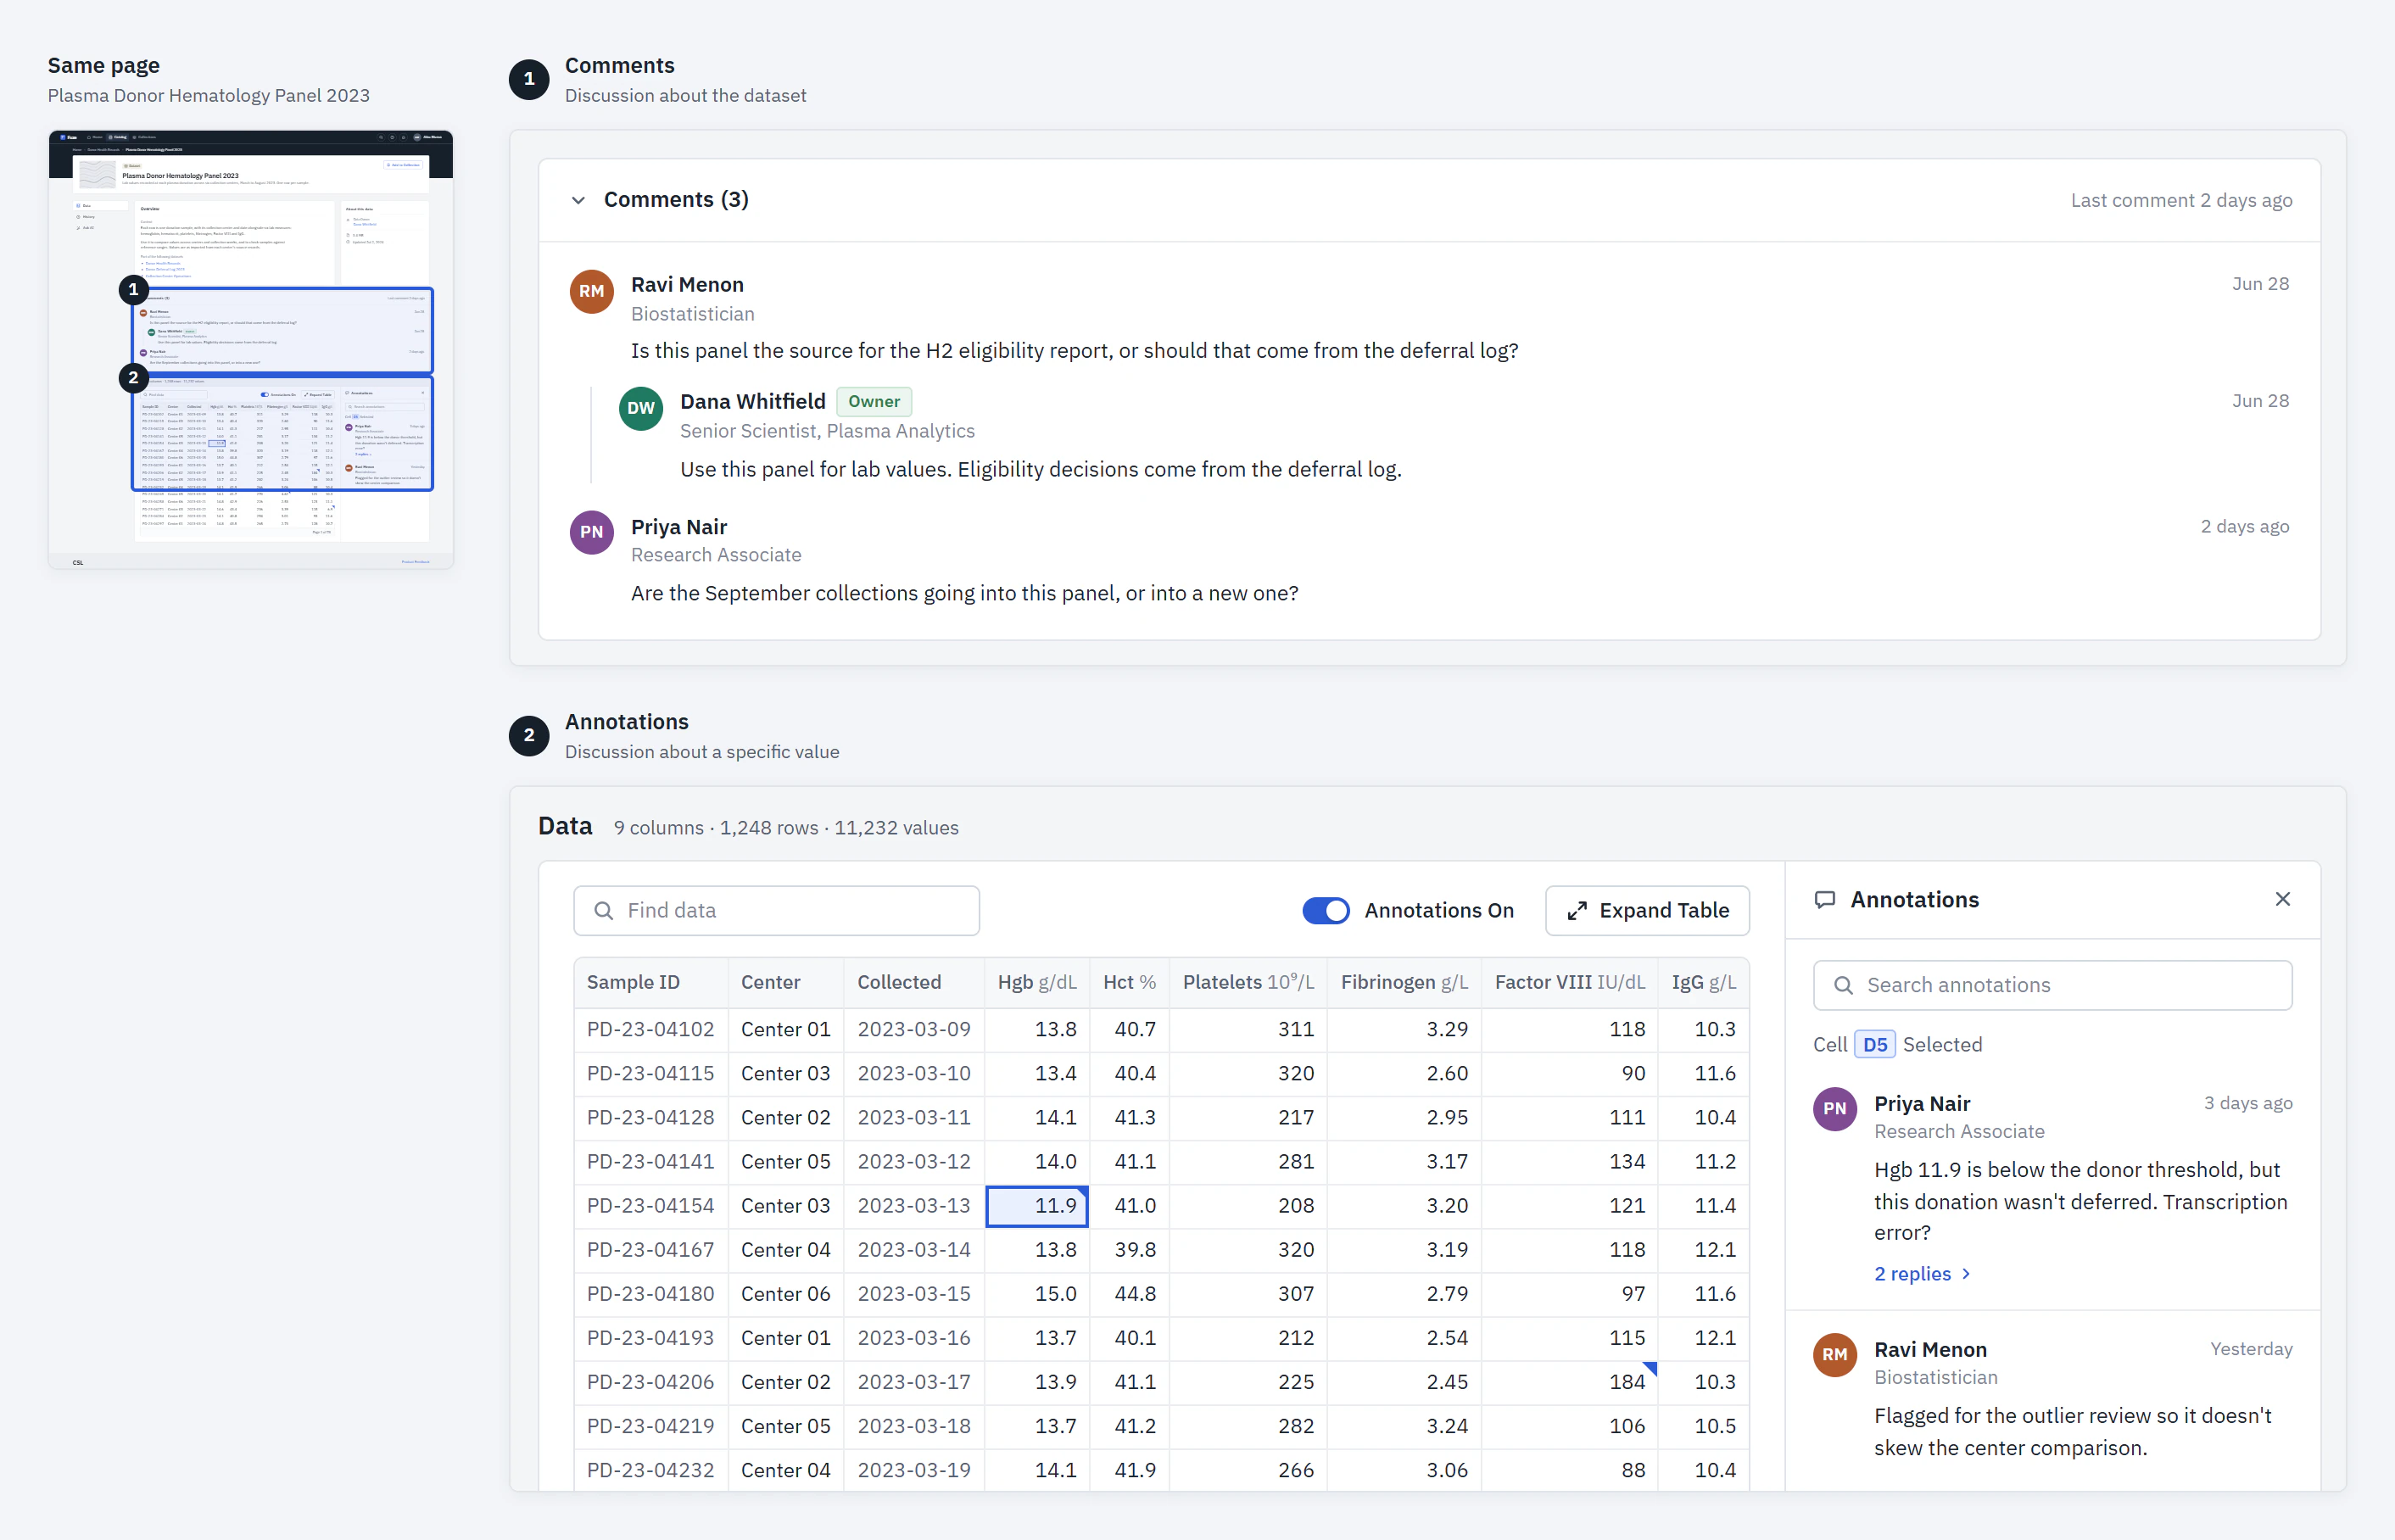Click Ravi Menon's RM avatar in Comments
The height and width of the screenshot is (1540, 2395).
point(591,291)
